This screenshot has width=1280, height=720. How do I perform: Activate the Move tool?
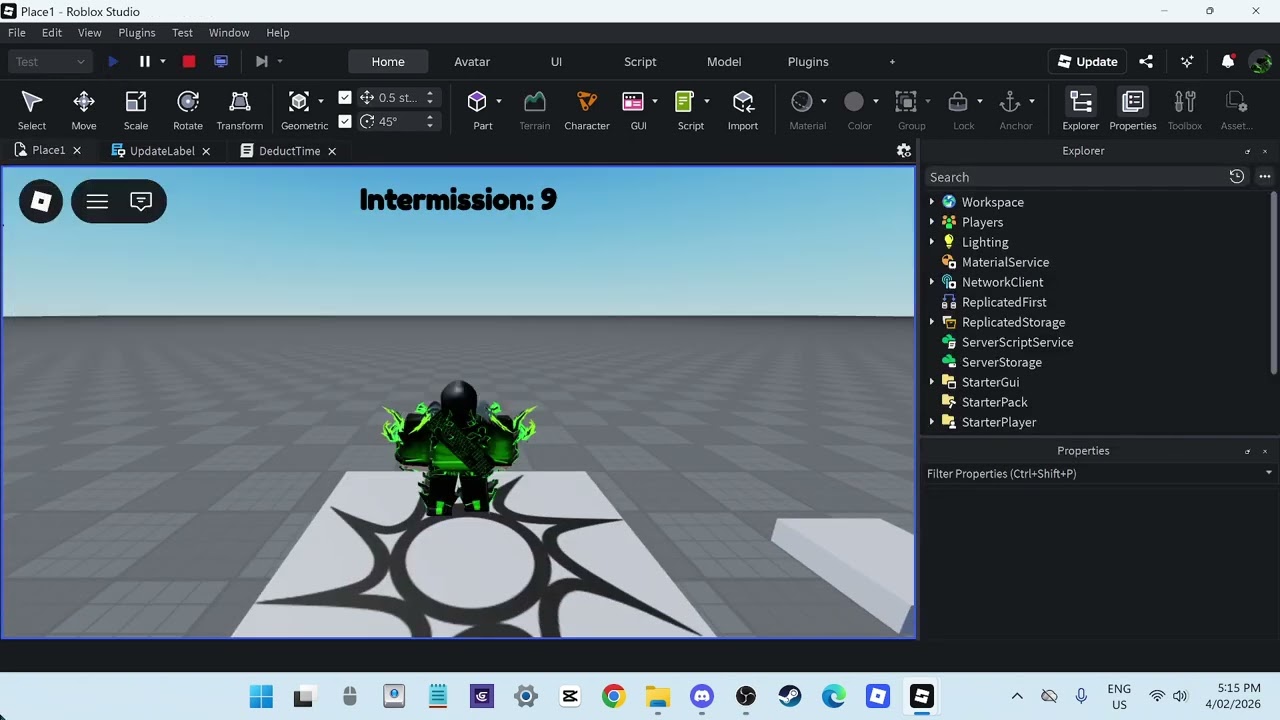84,110
